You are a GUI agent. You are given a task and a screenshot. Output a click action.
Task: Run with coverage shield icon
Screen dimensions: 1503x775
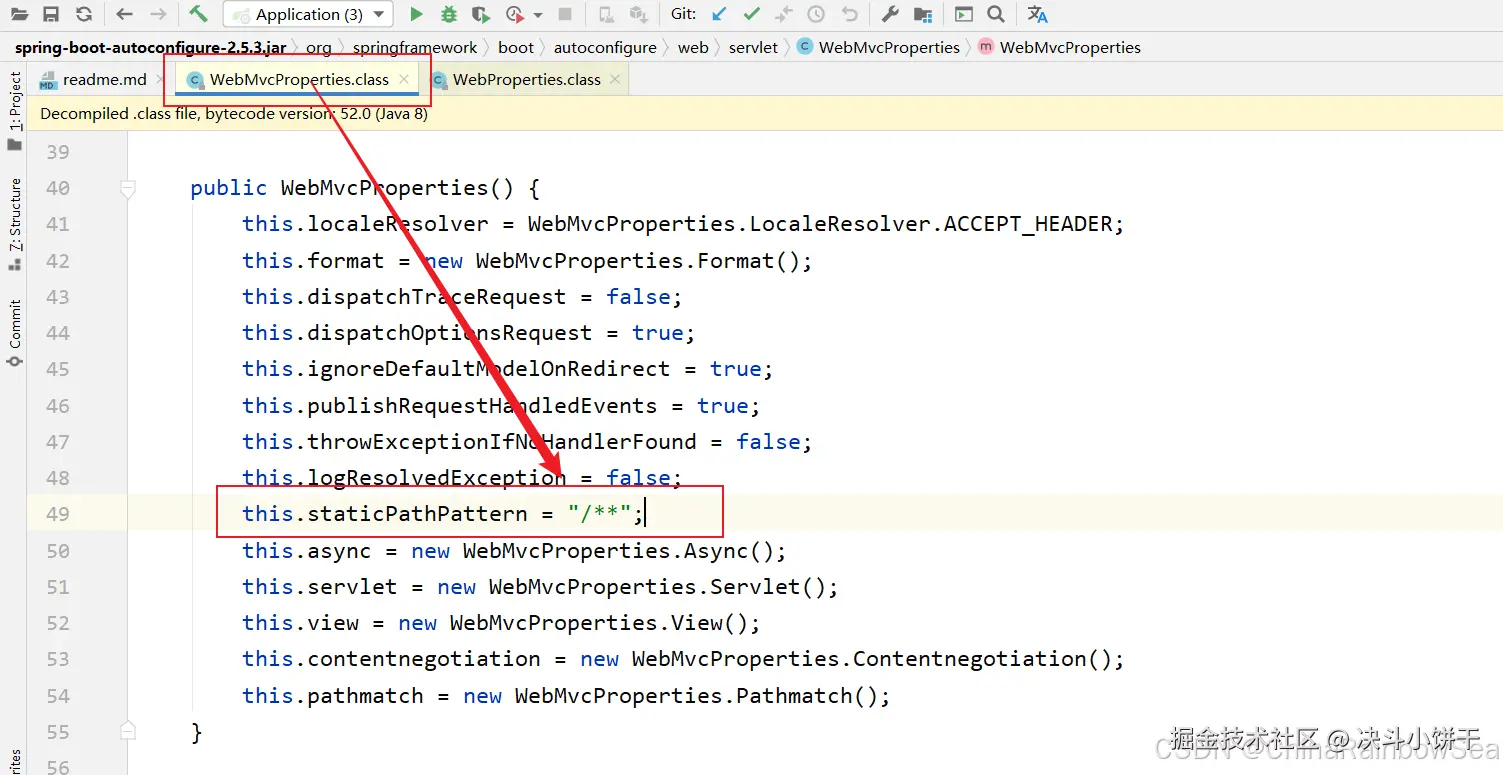click(481, 14)
